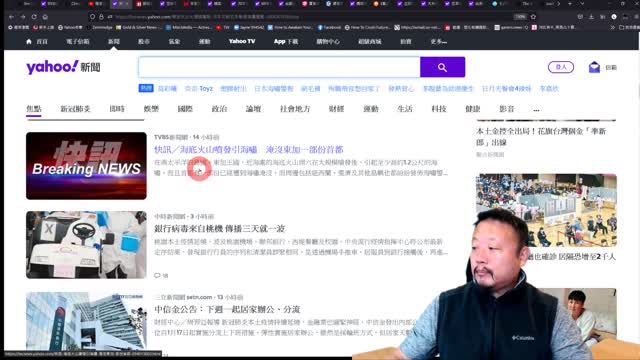Select the 健康 news tab
640x360 pixels.
[x=473, y=109]
